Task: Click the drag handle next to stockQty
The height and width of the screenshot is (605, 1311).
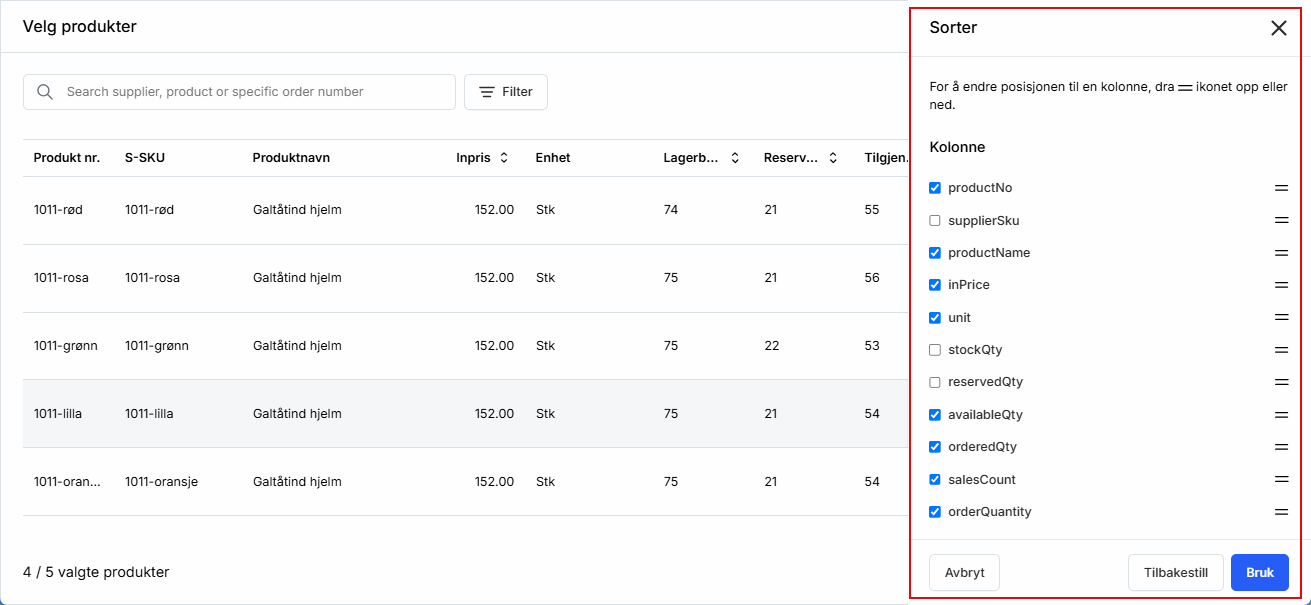Action: click(1281, 350)
